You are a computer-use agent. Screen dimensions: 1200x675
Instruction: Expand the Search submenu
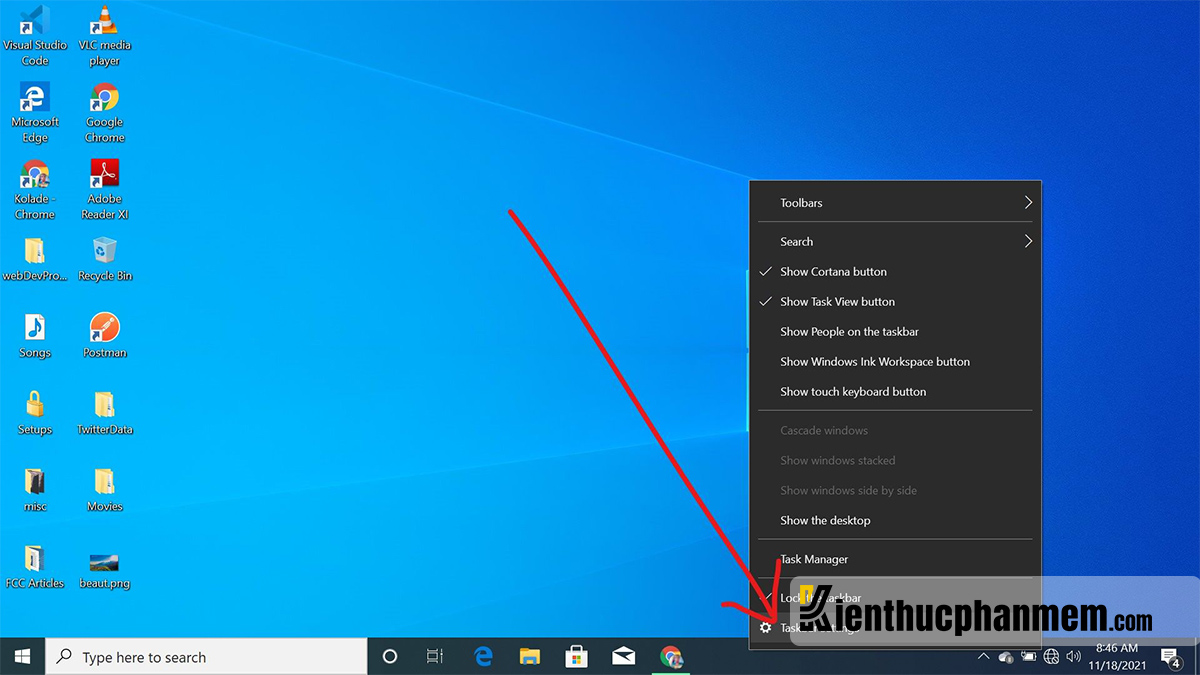(895, 241)
